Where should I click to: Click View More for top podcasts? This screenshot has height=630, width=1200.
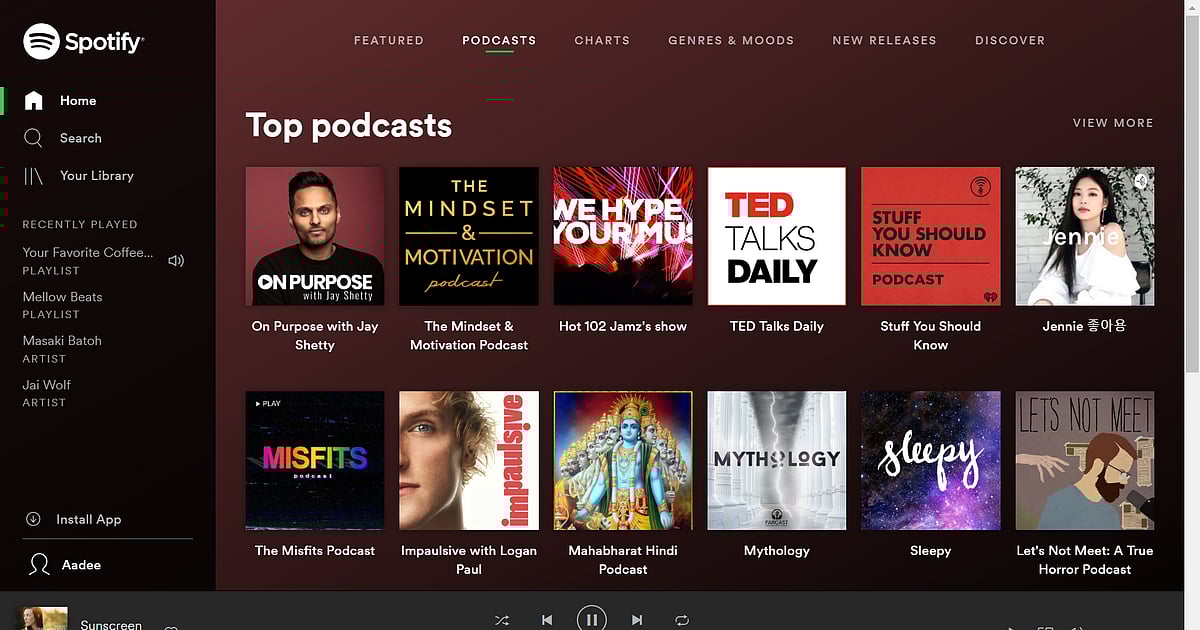coord(1113,123)
